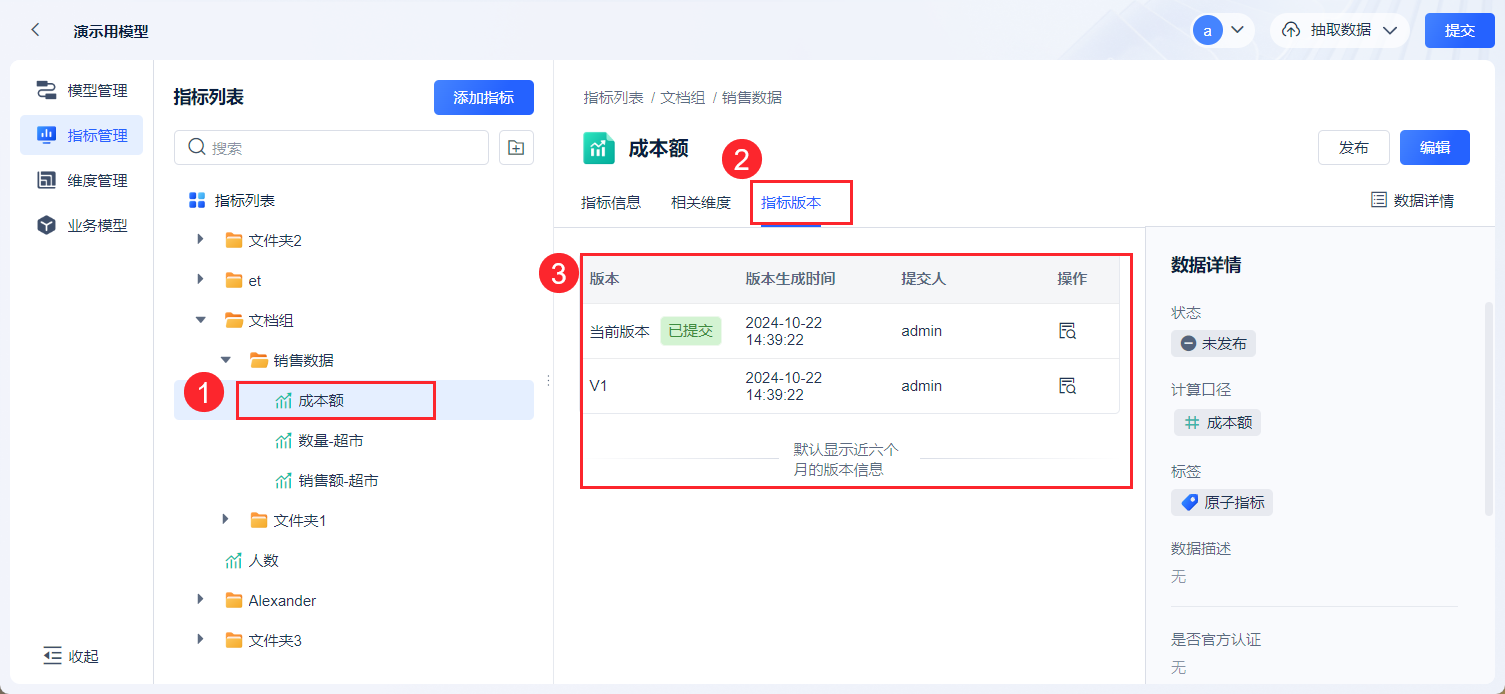Open 模型管理 in the sidebar
The width and height of the screenshot is (1505, 694).
[82, 91]
